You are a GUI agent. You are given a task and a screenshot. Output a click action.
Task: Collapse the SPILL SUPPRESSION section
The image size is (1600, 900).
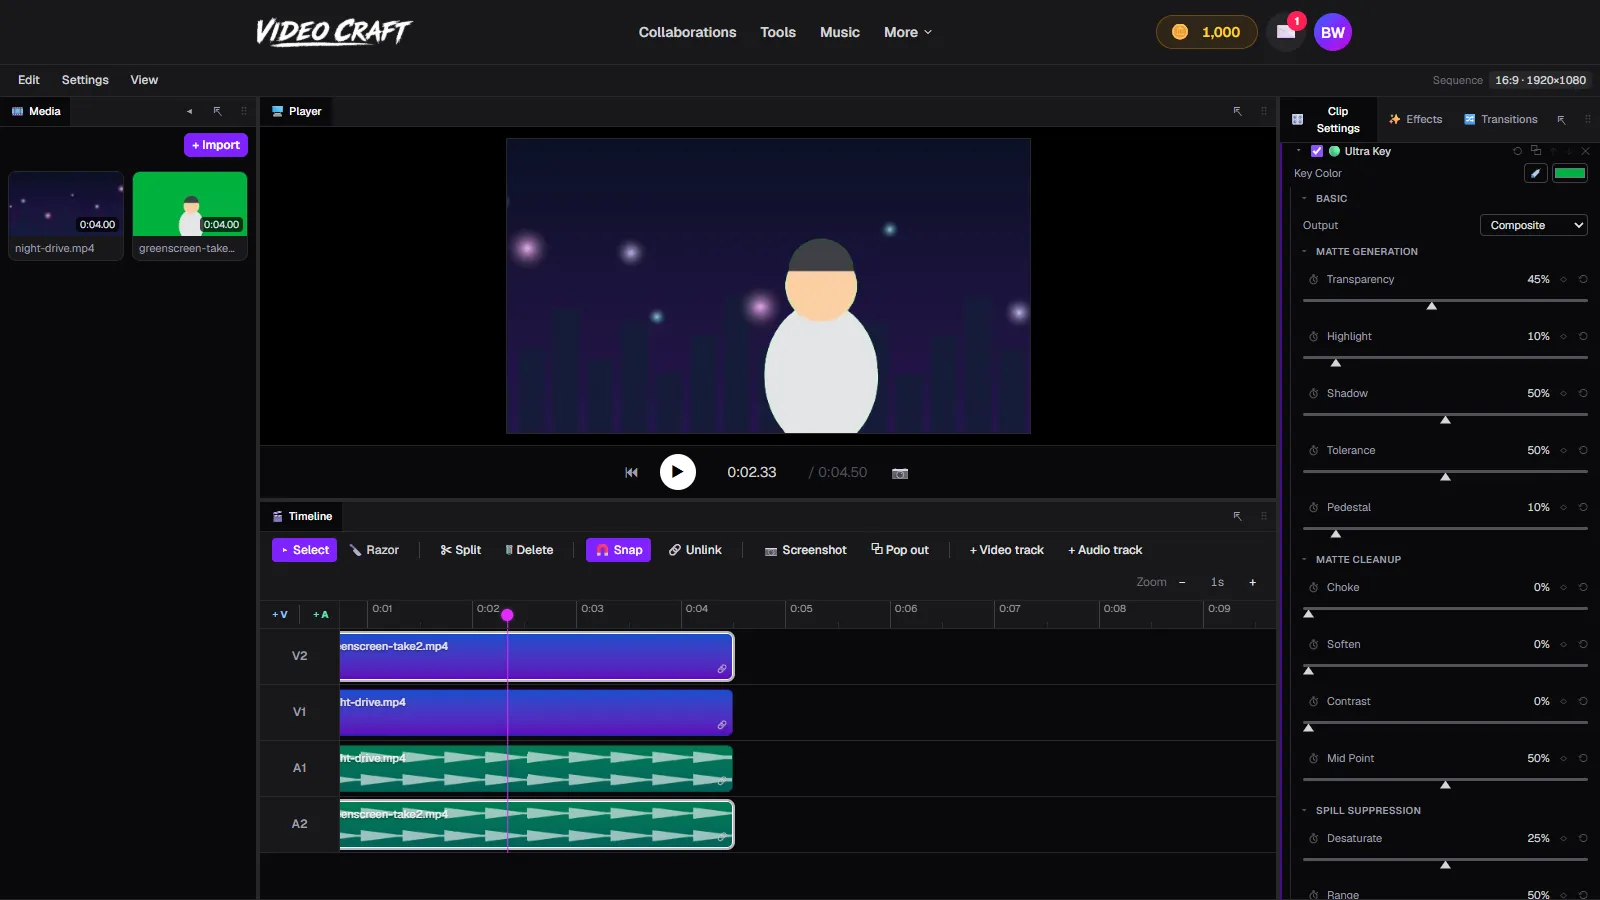(1305, 811)
